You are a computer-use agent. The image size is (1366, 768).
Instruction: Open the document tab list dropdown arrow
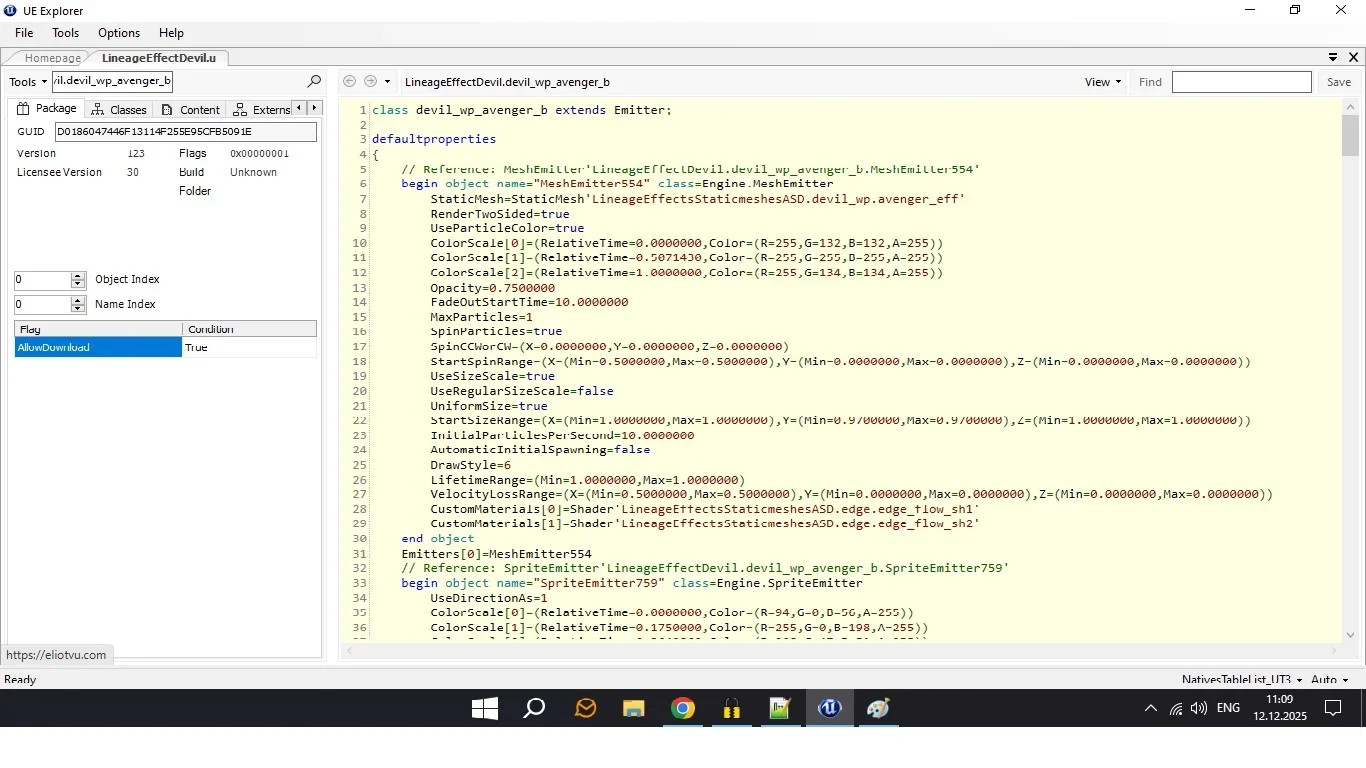pyautogui.click(x=1333, y=57)
